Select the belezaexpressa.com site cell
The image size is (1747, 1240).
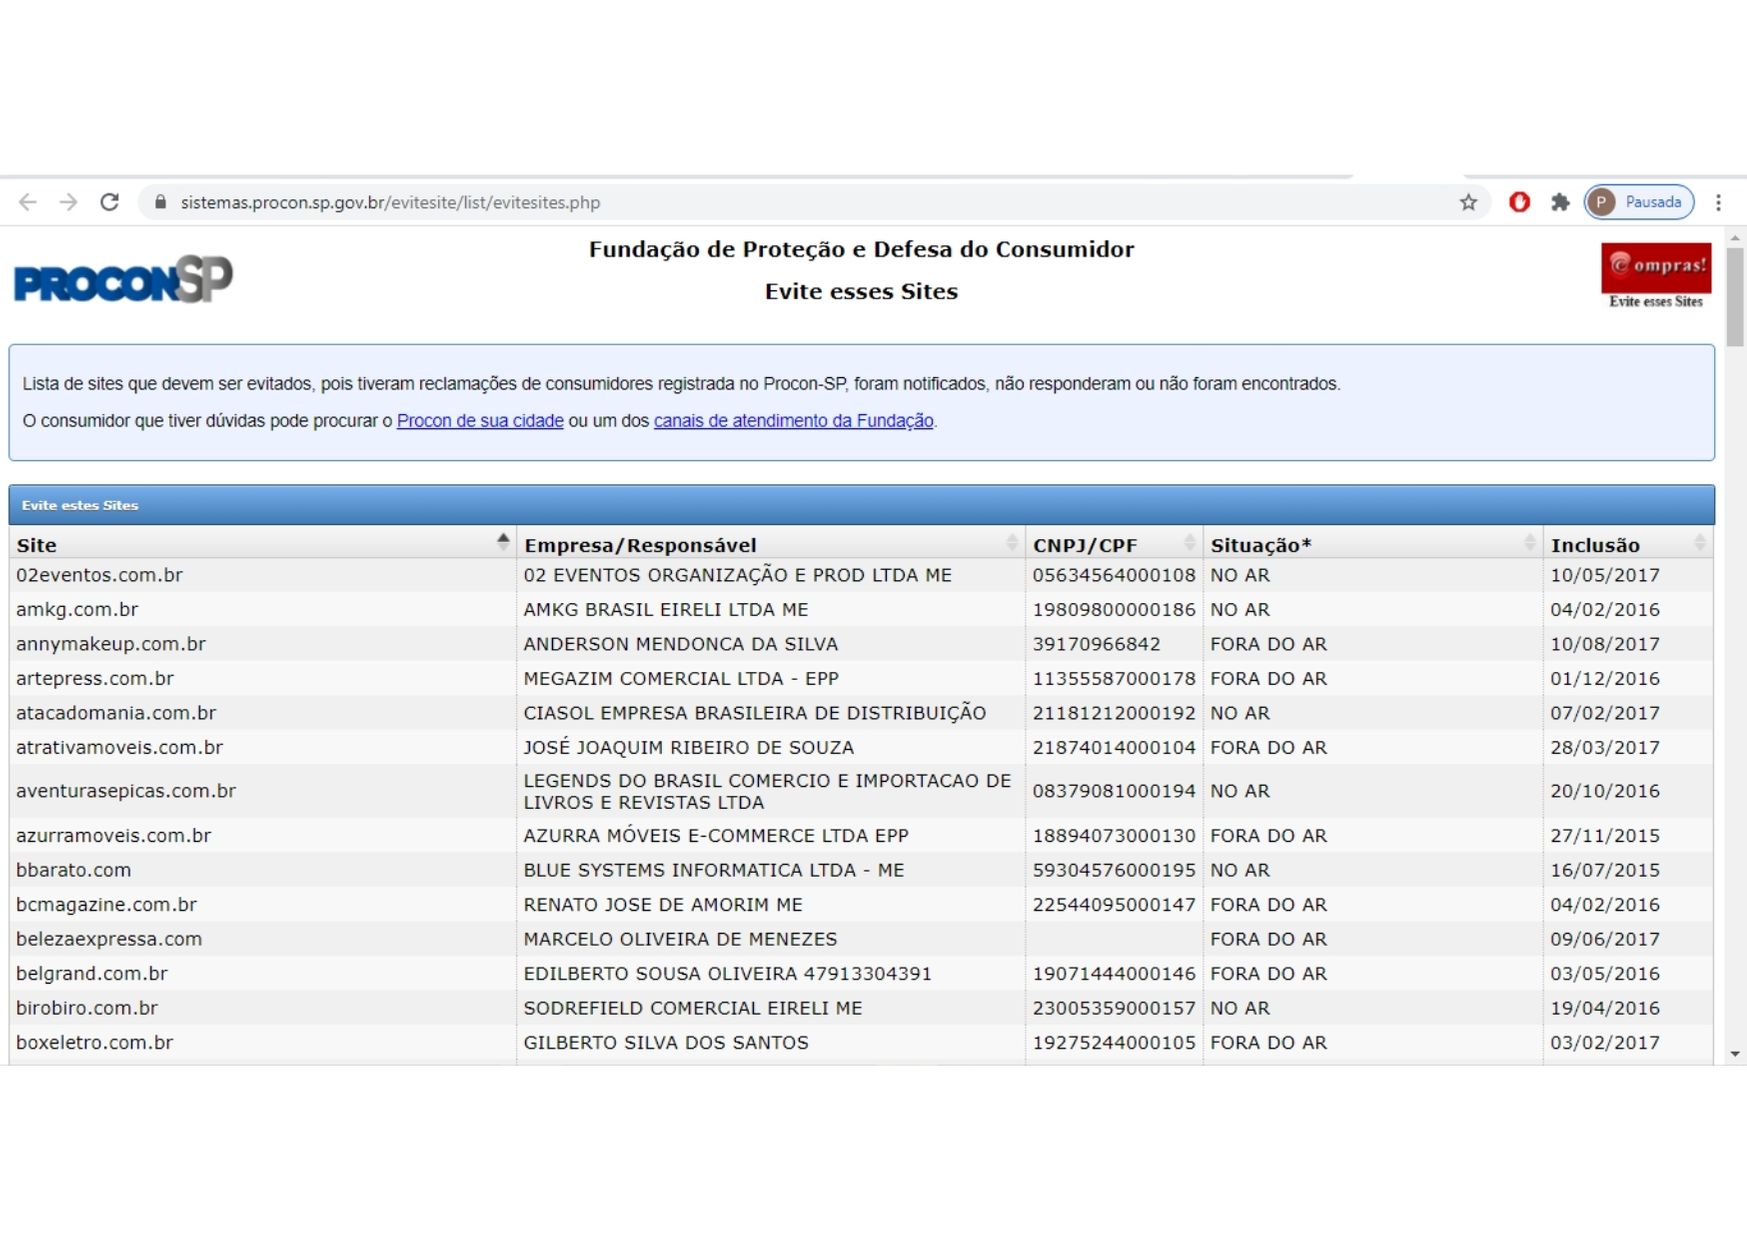(x=262, y=939)
